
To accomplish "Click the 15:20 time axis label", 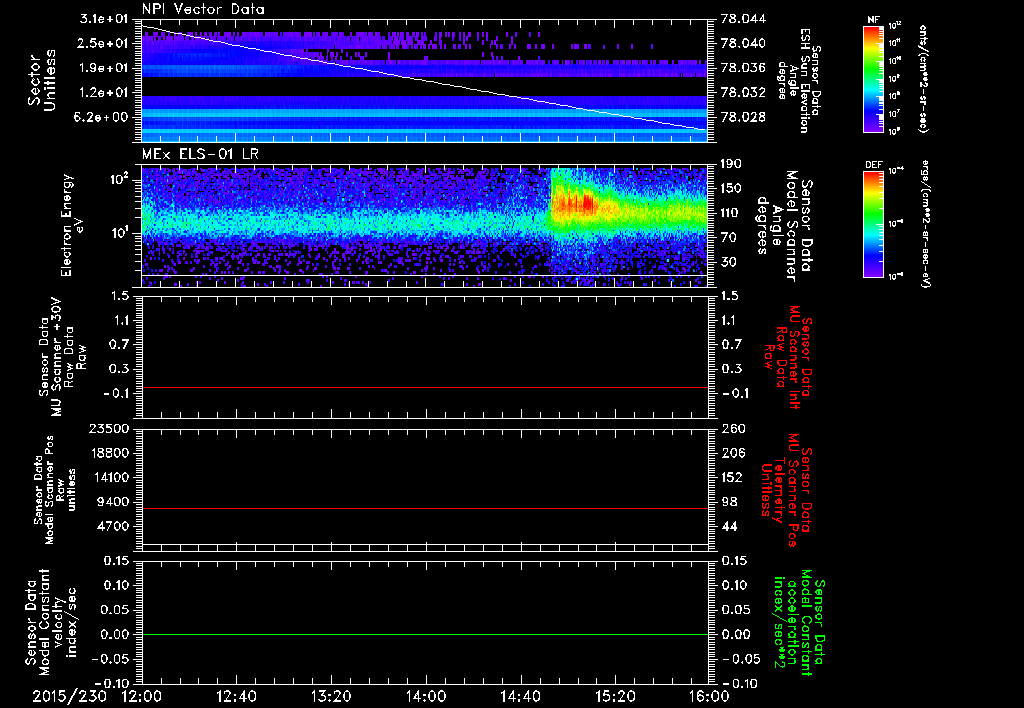I will 615,696.
